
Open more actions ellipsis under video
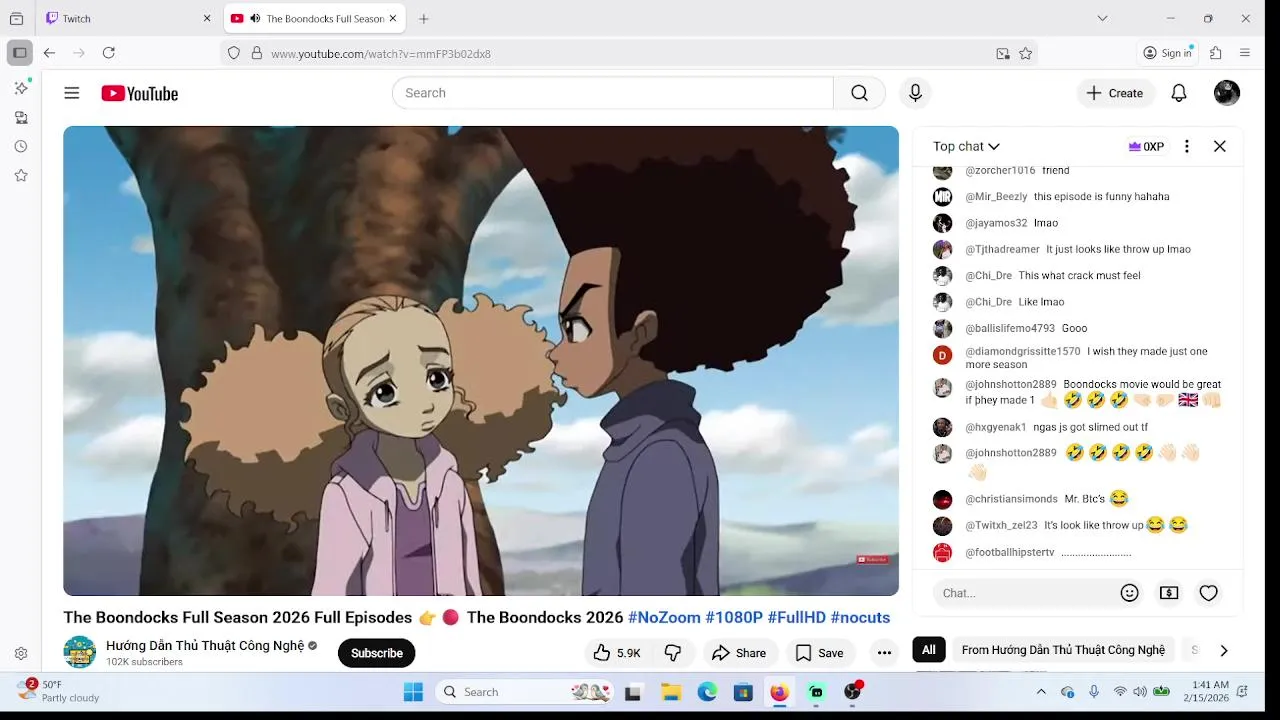[x=884, y=653]
